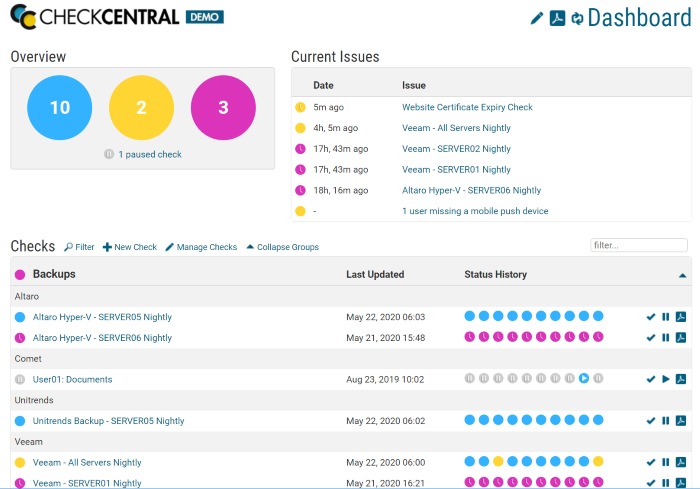Click the Filter link beside Checks

coord(79,247)
